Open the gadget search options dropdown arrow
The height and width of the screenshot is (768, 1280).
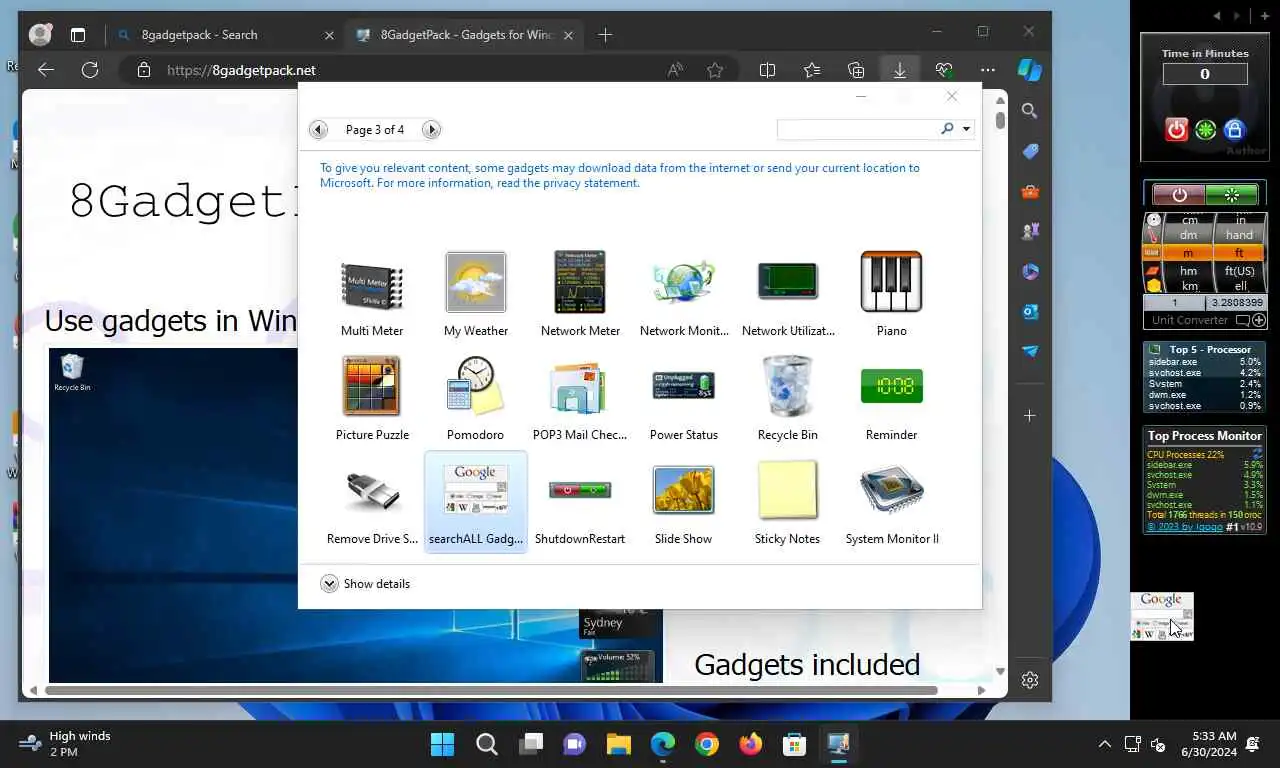966,129
